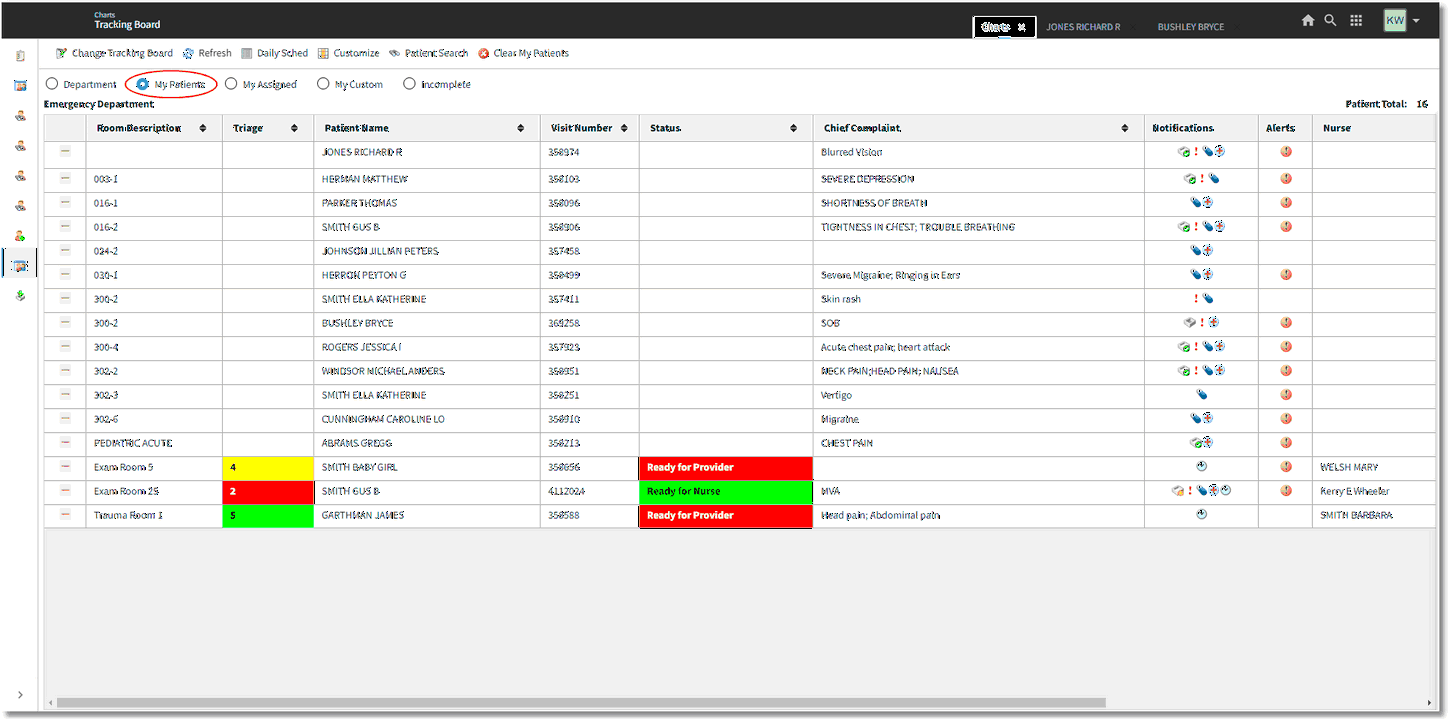Open patient JOHNSON JILLIAN PETERS
This screenshot has height=722, width=1450.
[x=380, y=251]
